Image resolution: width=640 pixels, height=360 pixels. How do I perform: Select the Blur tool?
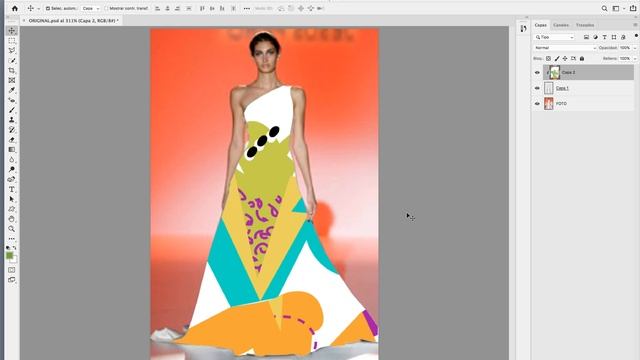tap(12, 160)
